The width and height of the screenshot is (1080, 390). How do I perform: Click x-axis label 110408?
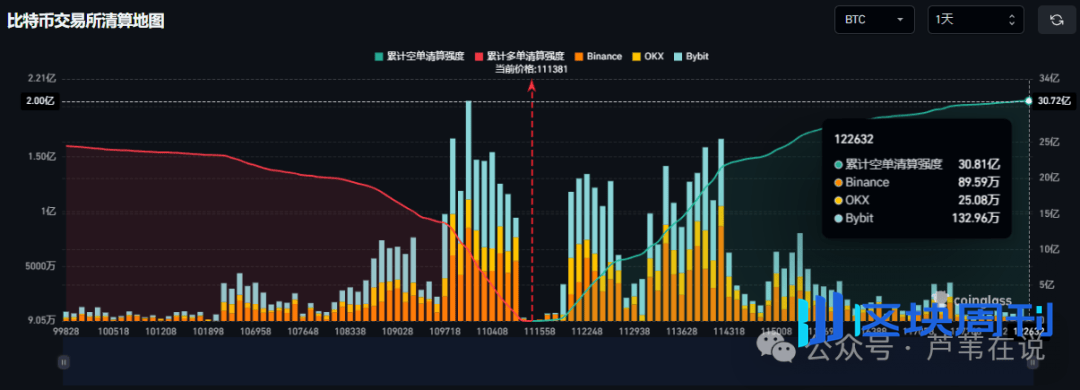(x=492, y=332)
